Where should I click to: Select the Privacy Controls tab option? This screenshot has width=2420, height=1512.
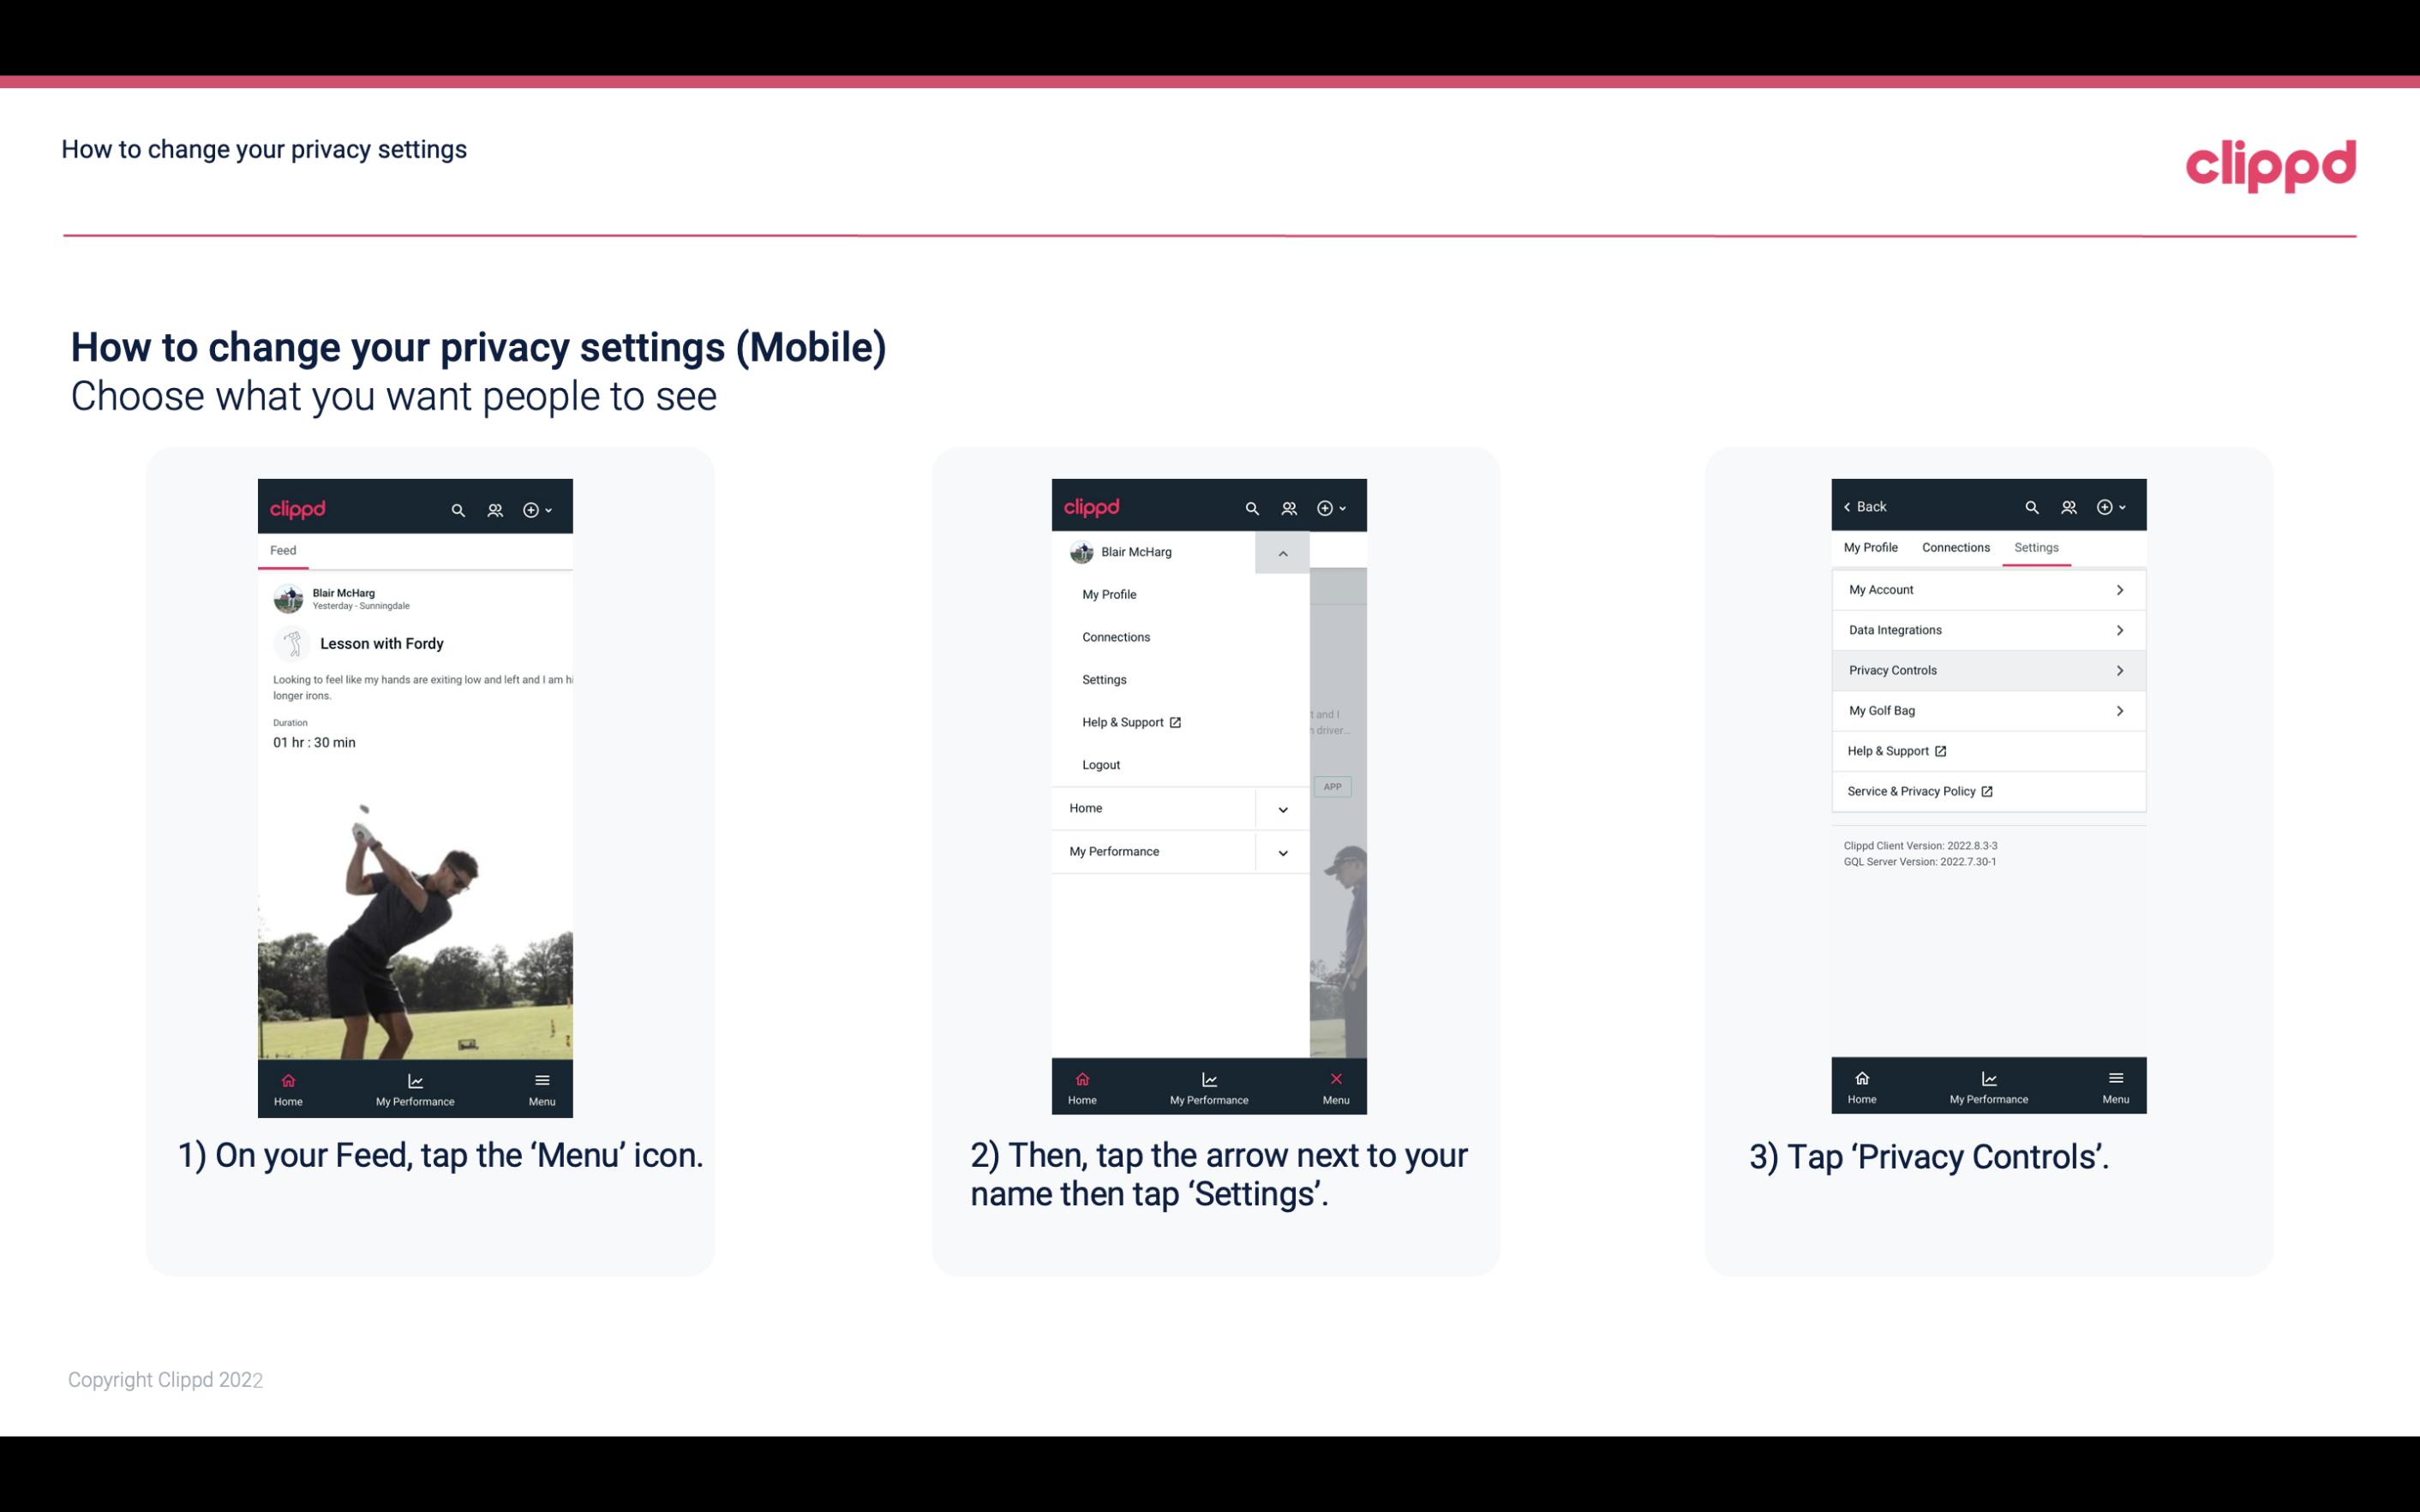(1986, 669)
